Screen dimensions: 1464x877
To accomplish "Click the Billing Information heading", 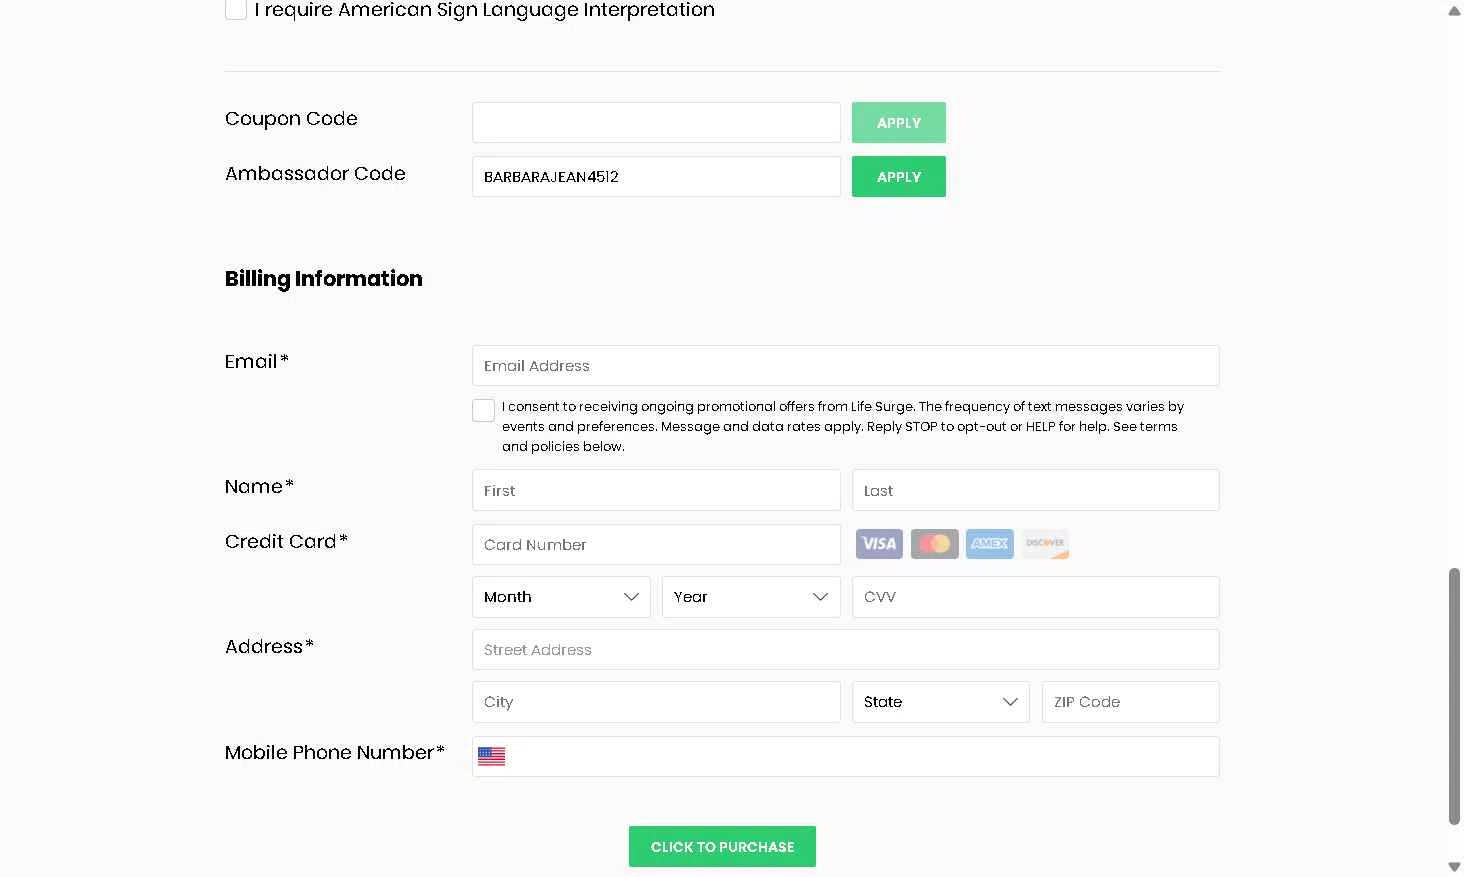I will pos(323,279).
